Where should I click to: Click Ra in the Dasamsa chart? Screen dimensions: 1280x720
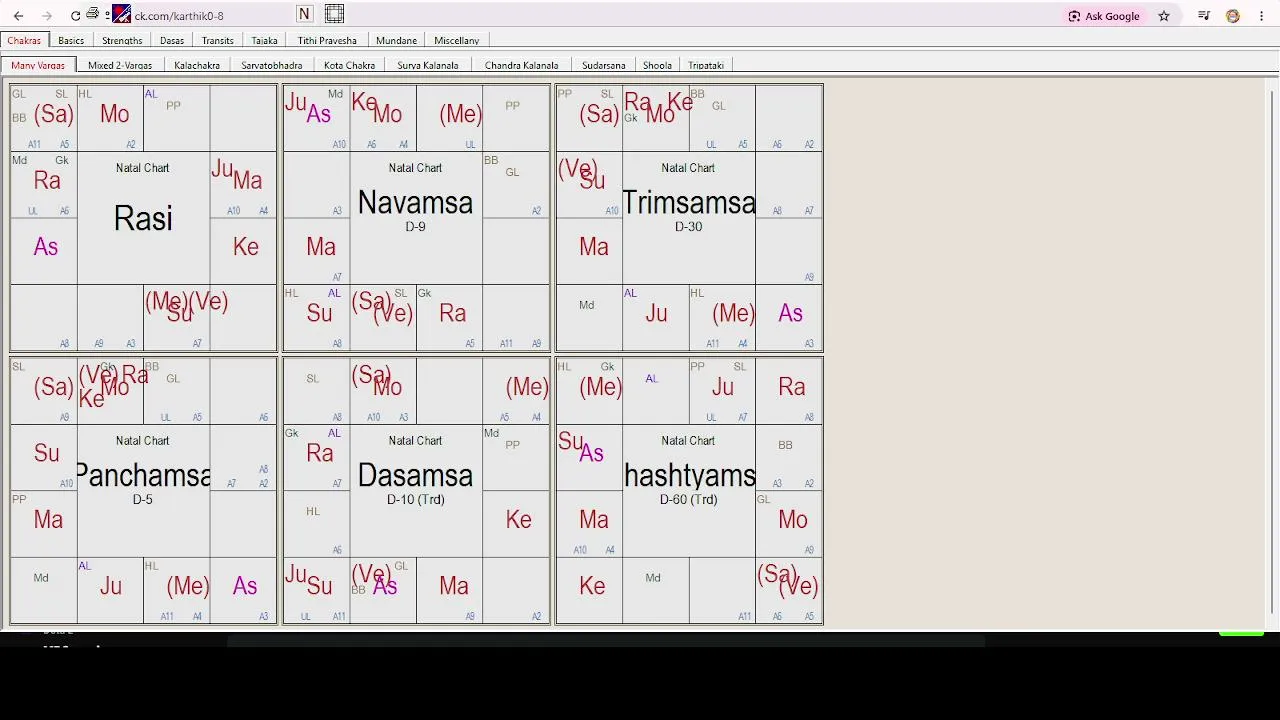320,453
